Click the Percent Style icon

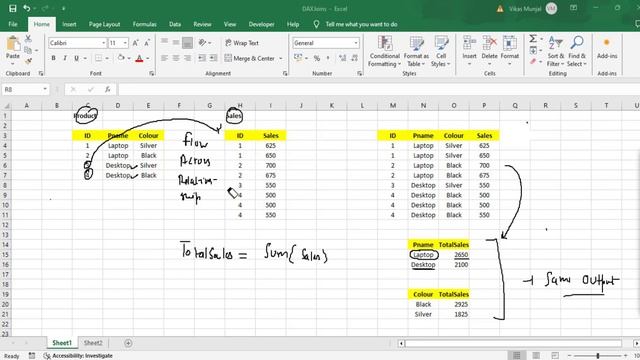317,58
